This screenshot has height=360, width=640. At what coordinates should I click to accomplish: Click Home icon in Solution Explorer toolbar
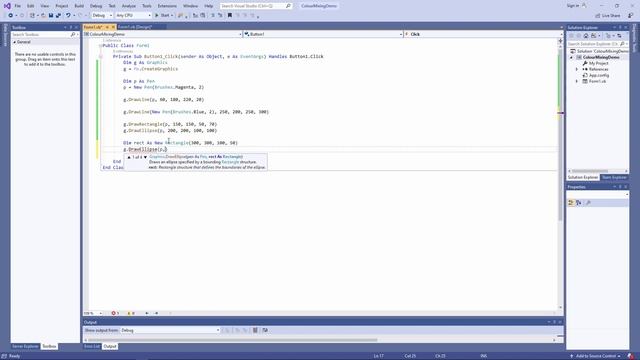pyautogui.click(x=586, y=36)
